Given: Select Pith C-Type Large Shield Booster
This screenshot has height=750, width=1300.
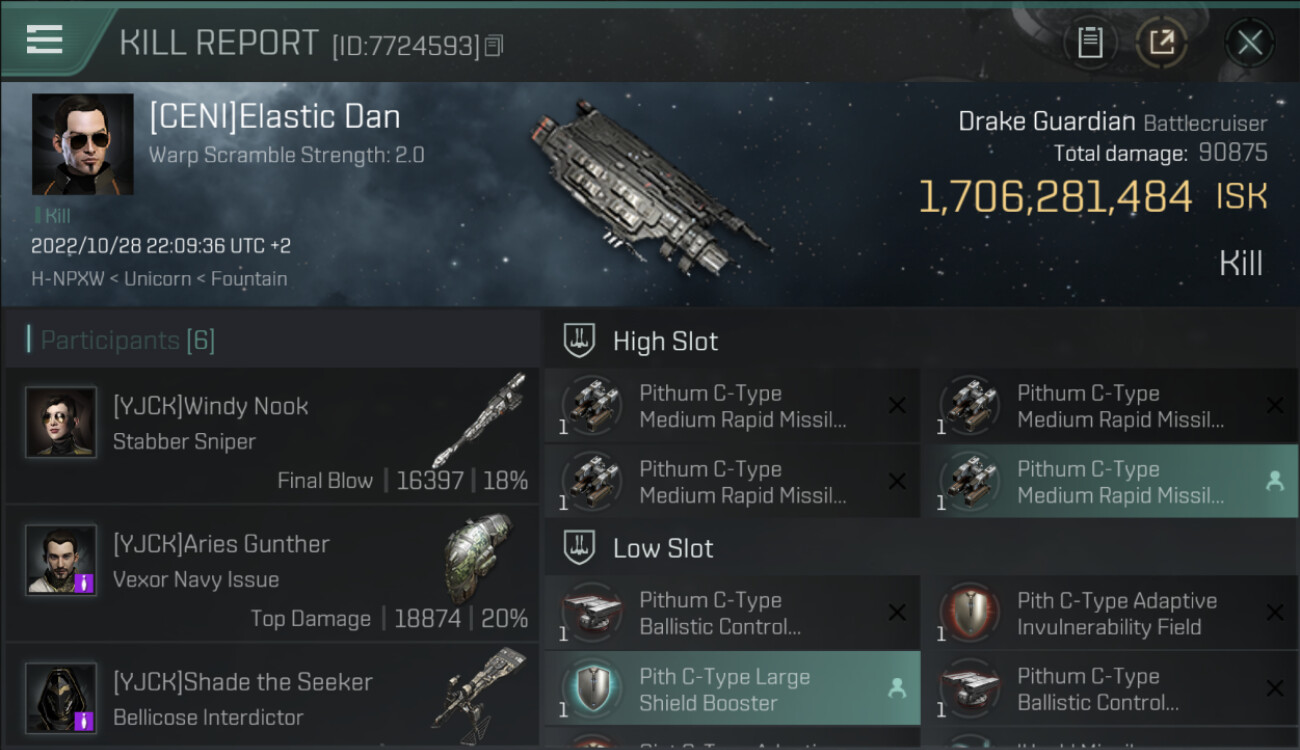Looking at the screenshot, I should [732, 689].
